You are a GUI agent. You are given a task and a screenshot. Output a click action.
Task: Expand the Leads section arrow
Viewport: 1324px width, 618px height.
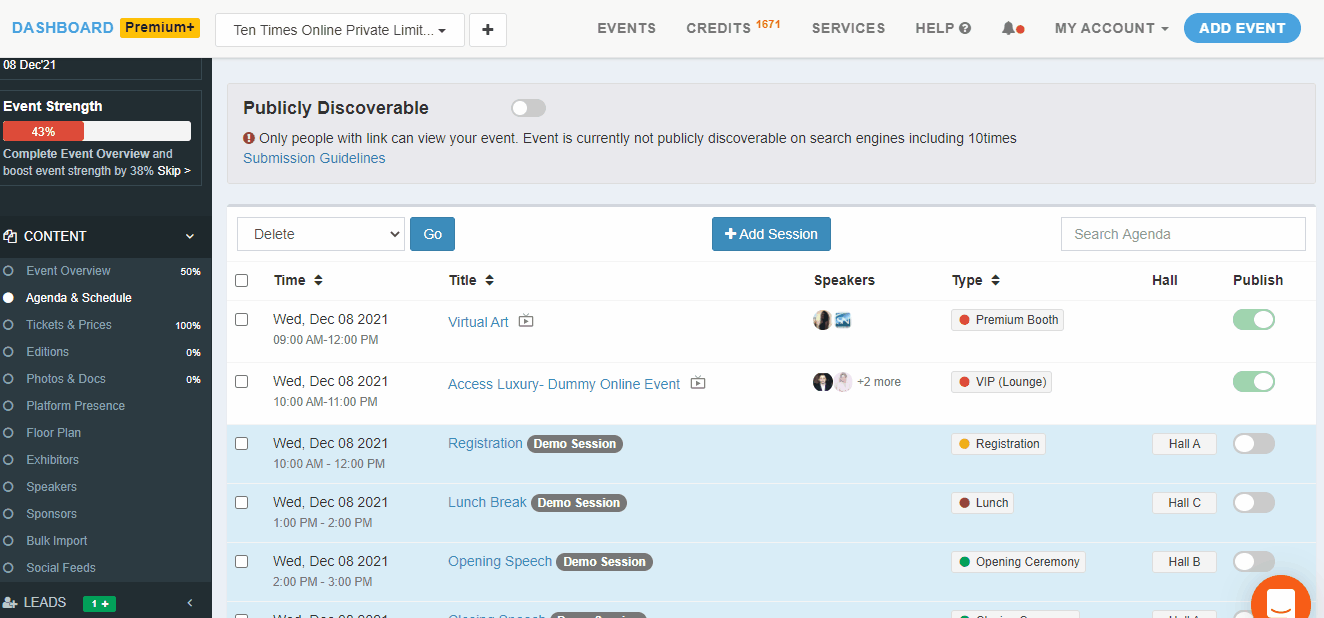[x=190, y=602]
